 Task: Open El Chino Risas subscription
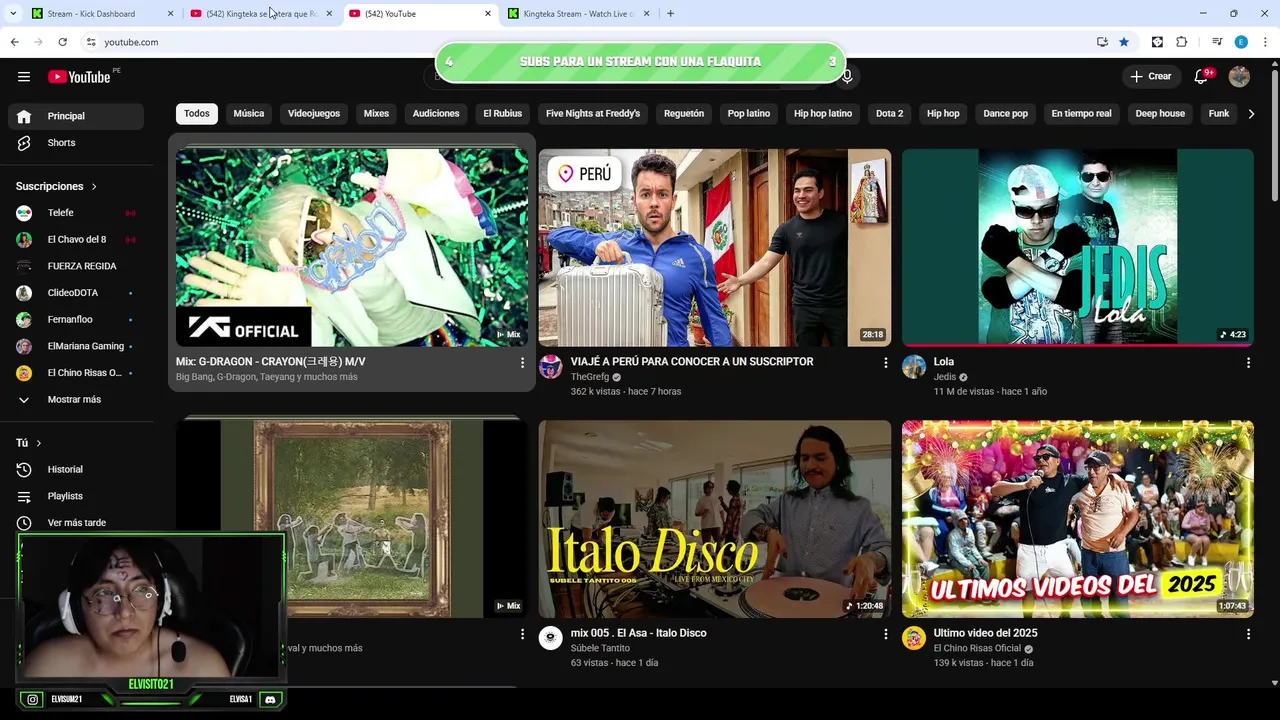tap(76, 373)
